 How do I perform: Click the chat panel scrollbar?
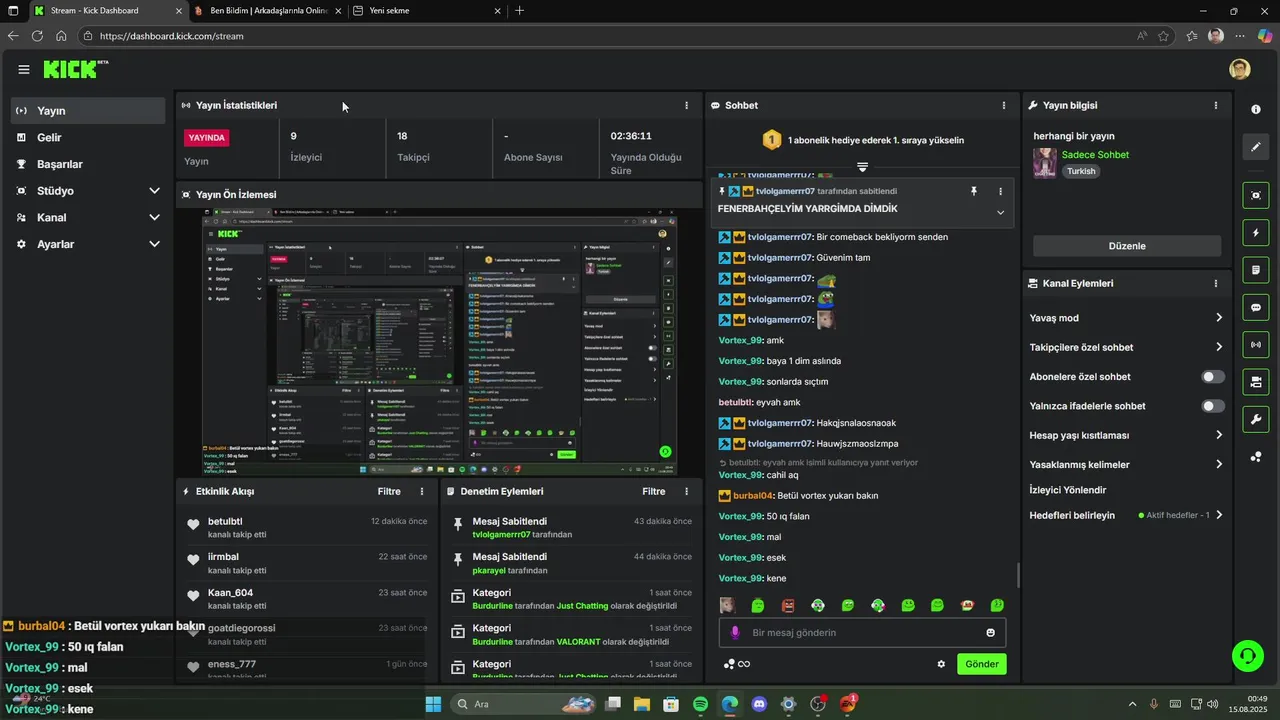coord(1018,575)
